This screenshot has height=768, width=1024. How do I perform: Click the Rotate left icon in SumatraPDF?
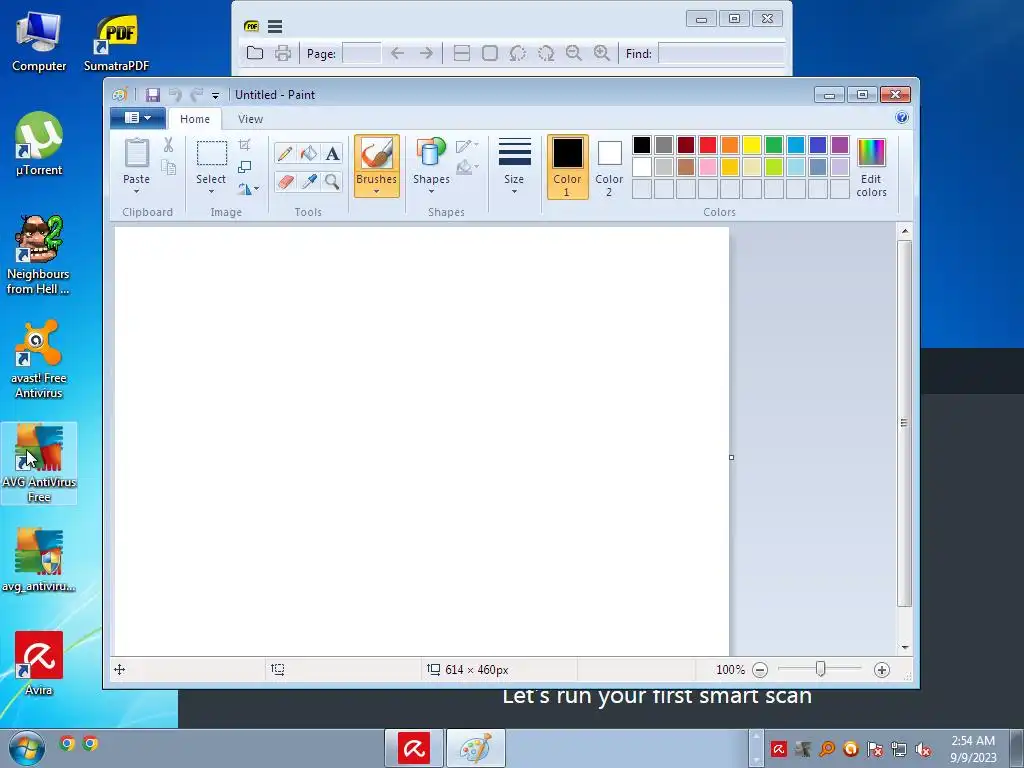pyautogui.click(x=517, y=54)
